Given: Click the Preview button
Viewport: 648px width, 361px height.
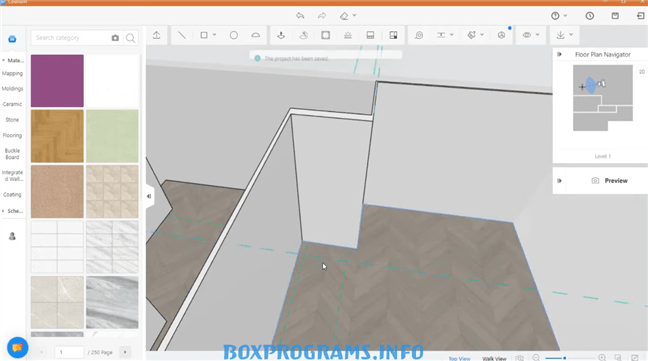Looking at the screenshot, I should tap(610, 180).
